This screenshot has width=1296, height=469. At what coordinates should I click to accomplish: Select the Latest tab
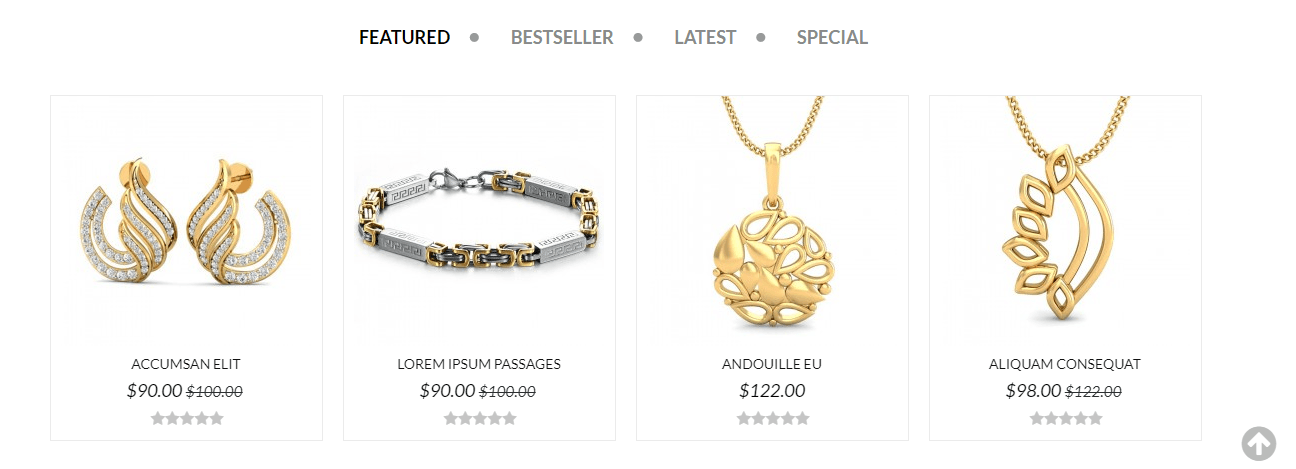[x=705, y=37]
